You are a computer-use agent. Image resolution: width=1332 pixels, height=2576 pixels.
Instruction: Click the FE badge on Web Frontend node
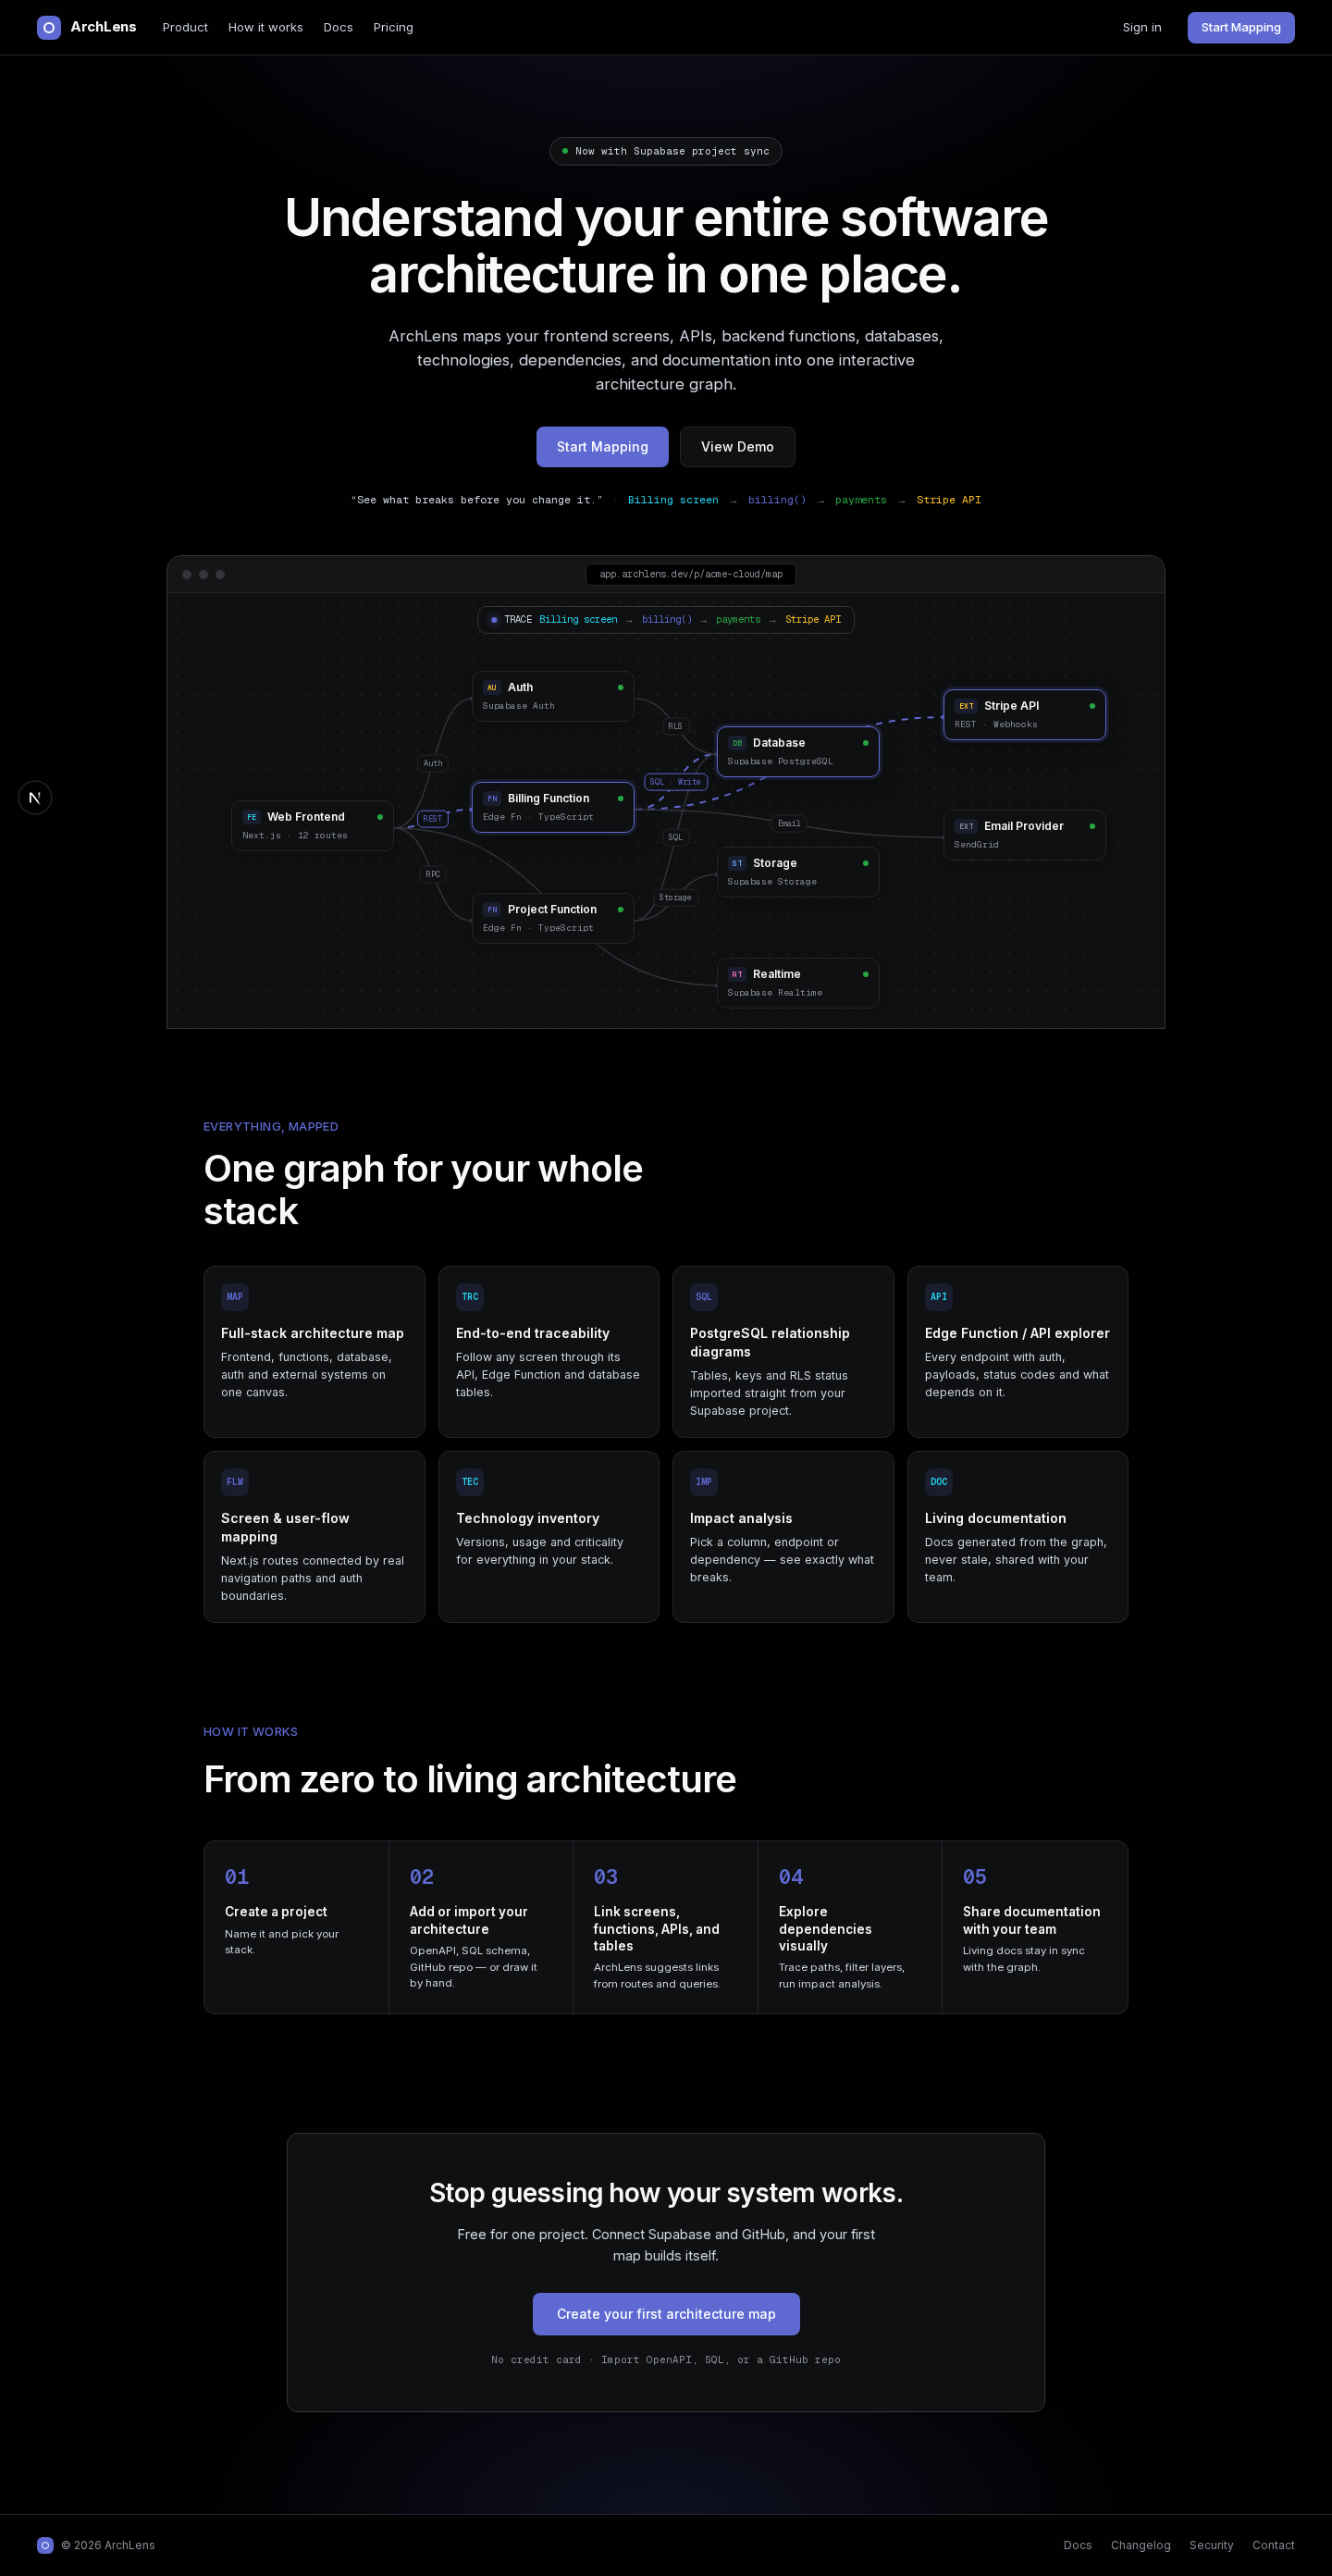coord(251,817)
